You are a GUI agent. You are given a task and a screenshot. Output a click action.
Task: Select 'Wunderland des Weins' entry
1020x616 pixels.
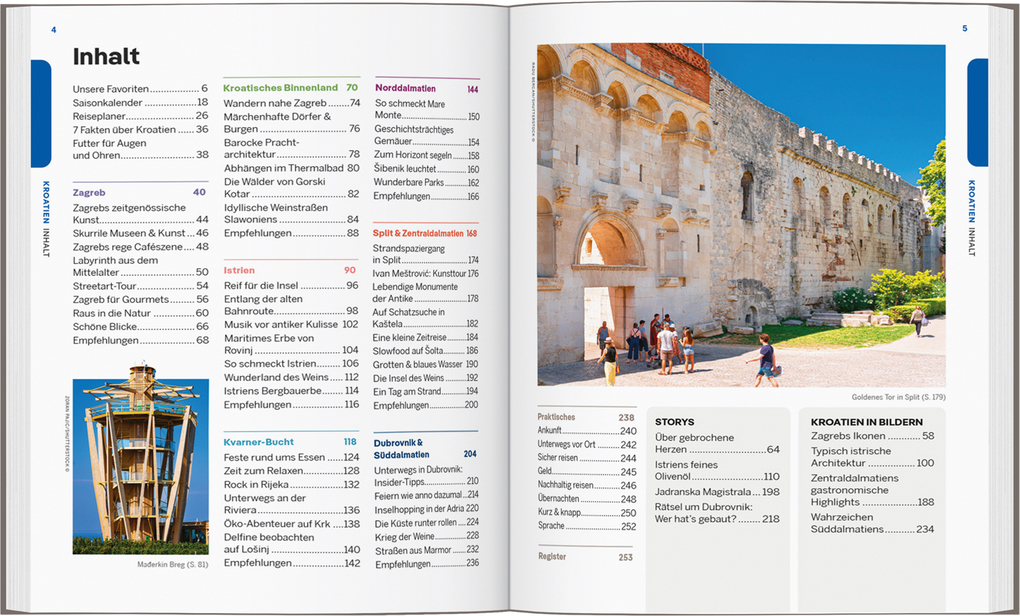pos(291,377)
